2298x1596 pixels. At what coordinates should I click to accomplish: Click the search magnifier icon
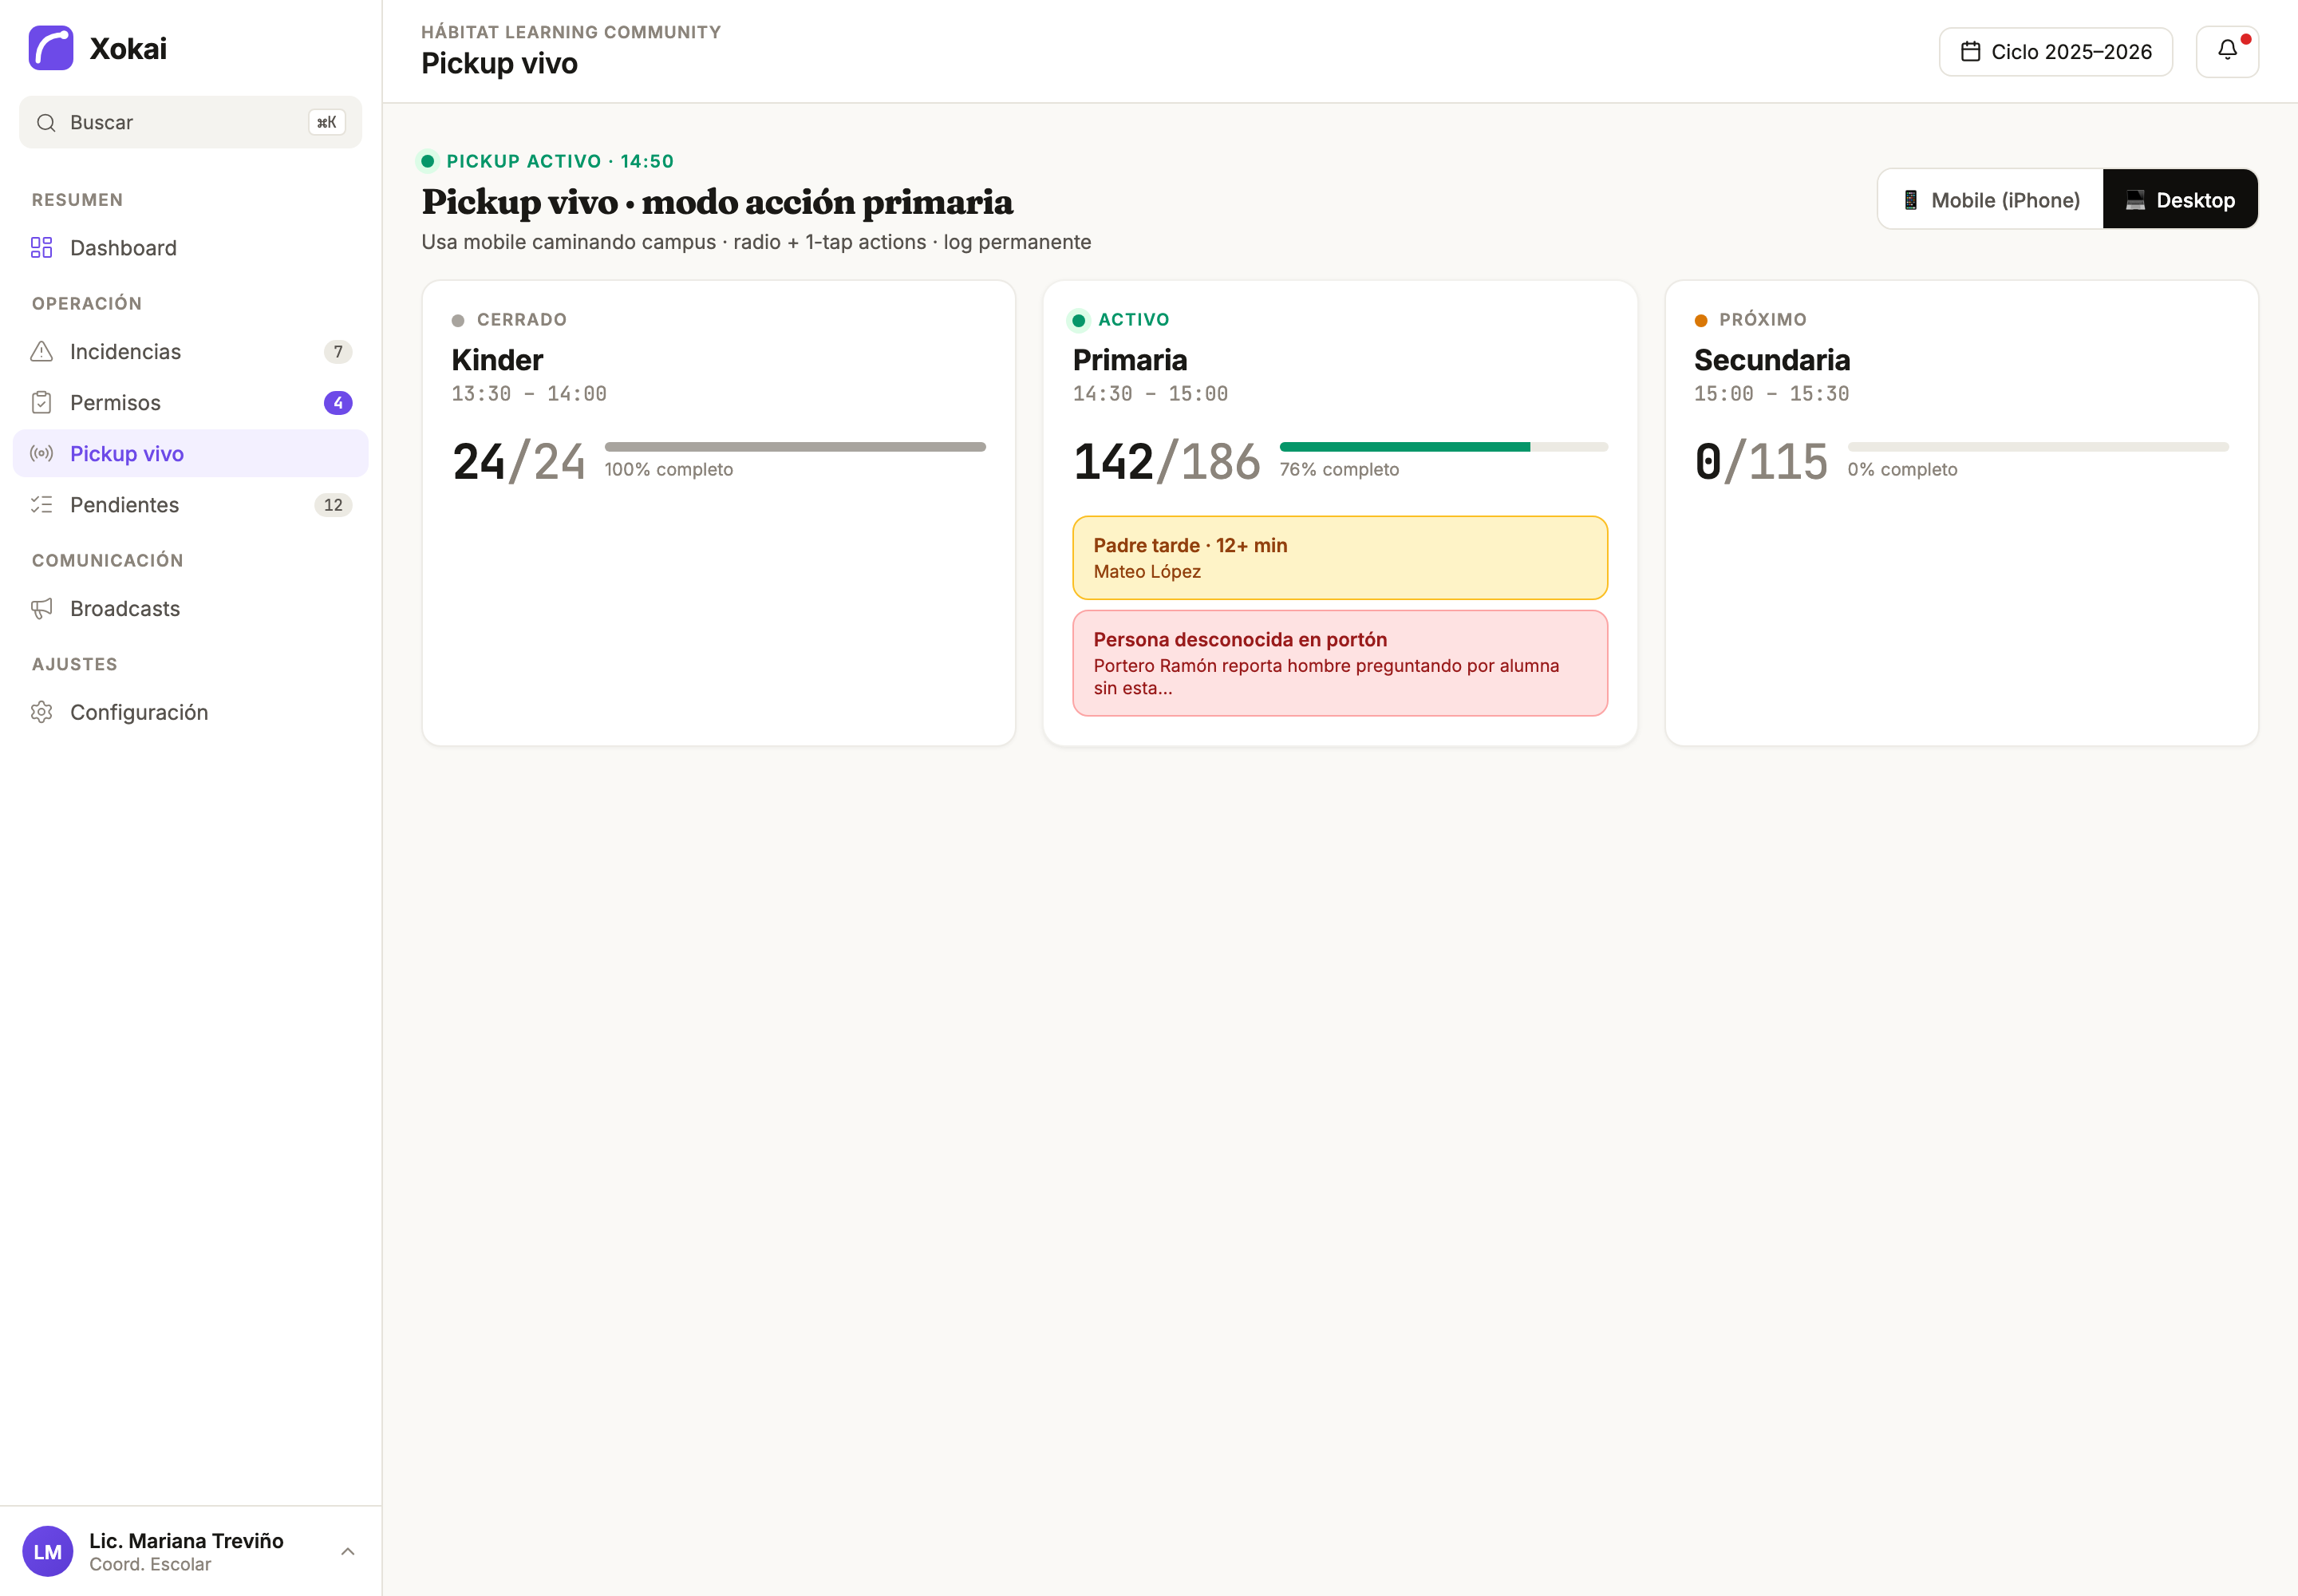[46, 123]
